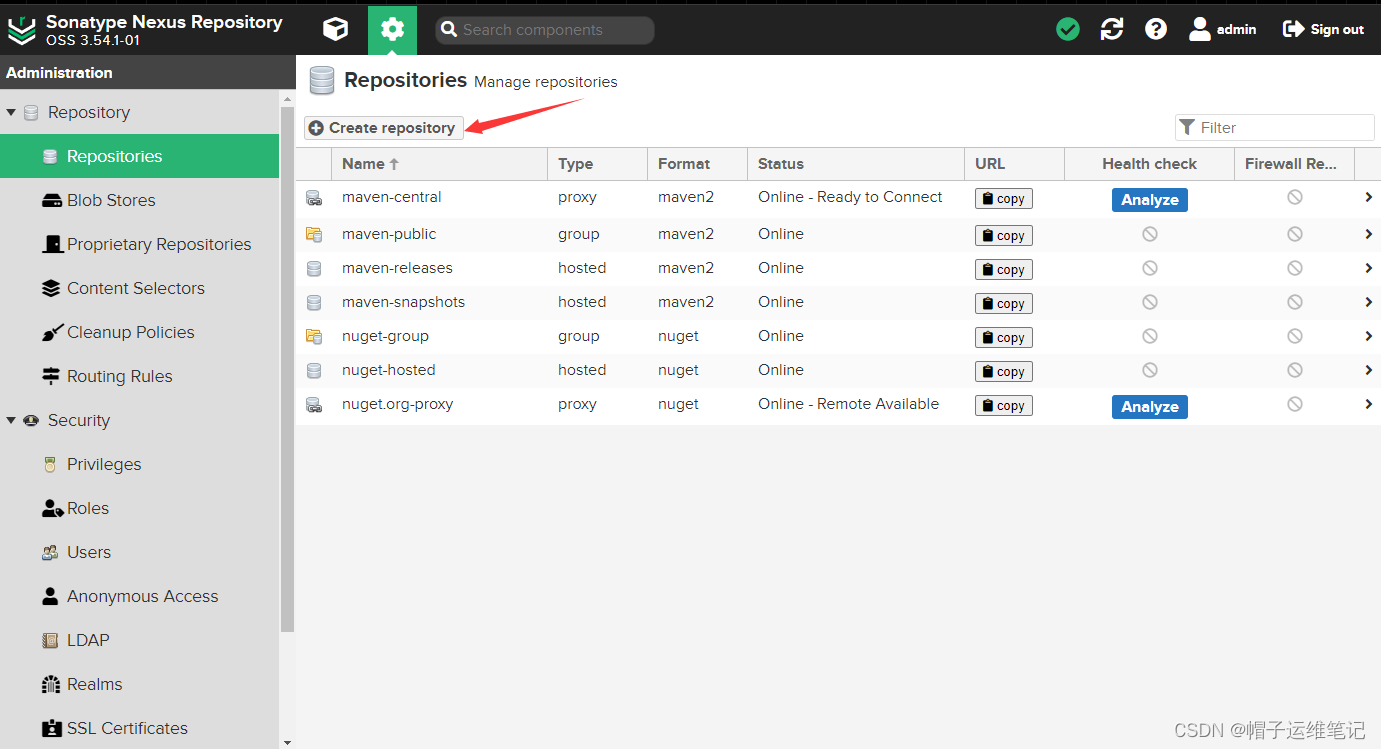Viewport: 1381px width, 749px height.
Task: Copy URL for maven-central
Action: (1004, 199)
